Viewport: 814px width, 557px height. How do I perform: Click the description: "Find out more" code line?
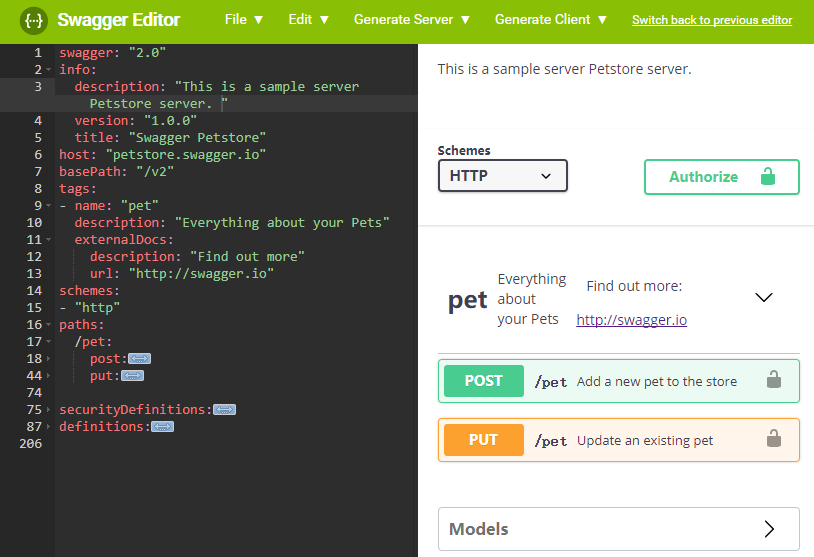point(197,257)
